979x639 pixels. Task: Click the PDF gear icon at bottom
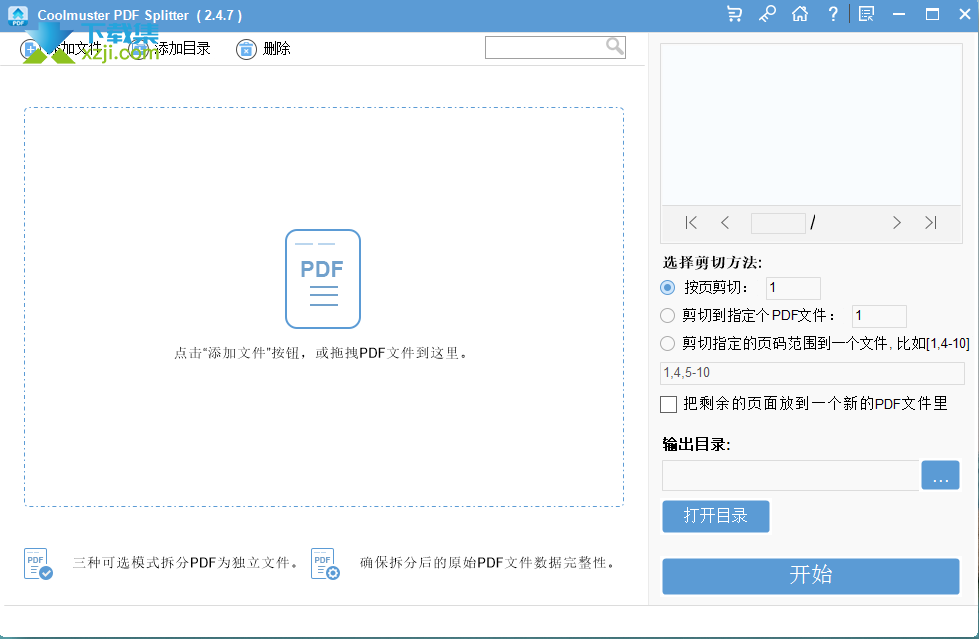coord(325,563)
